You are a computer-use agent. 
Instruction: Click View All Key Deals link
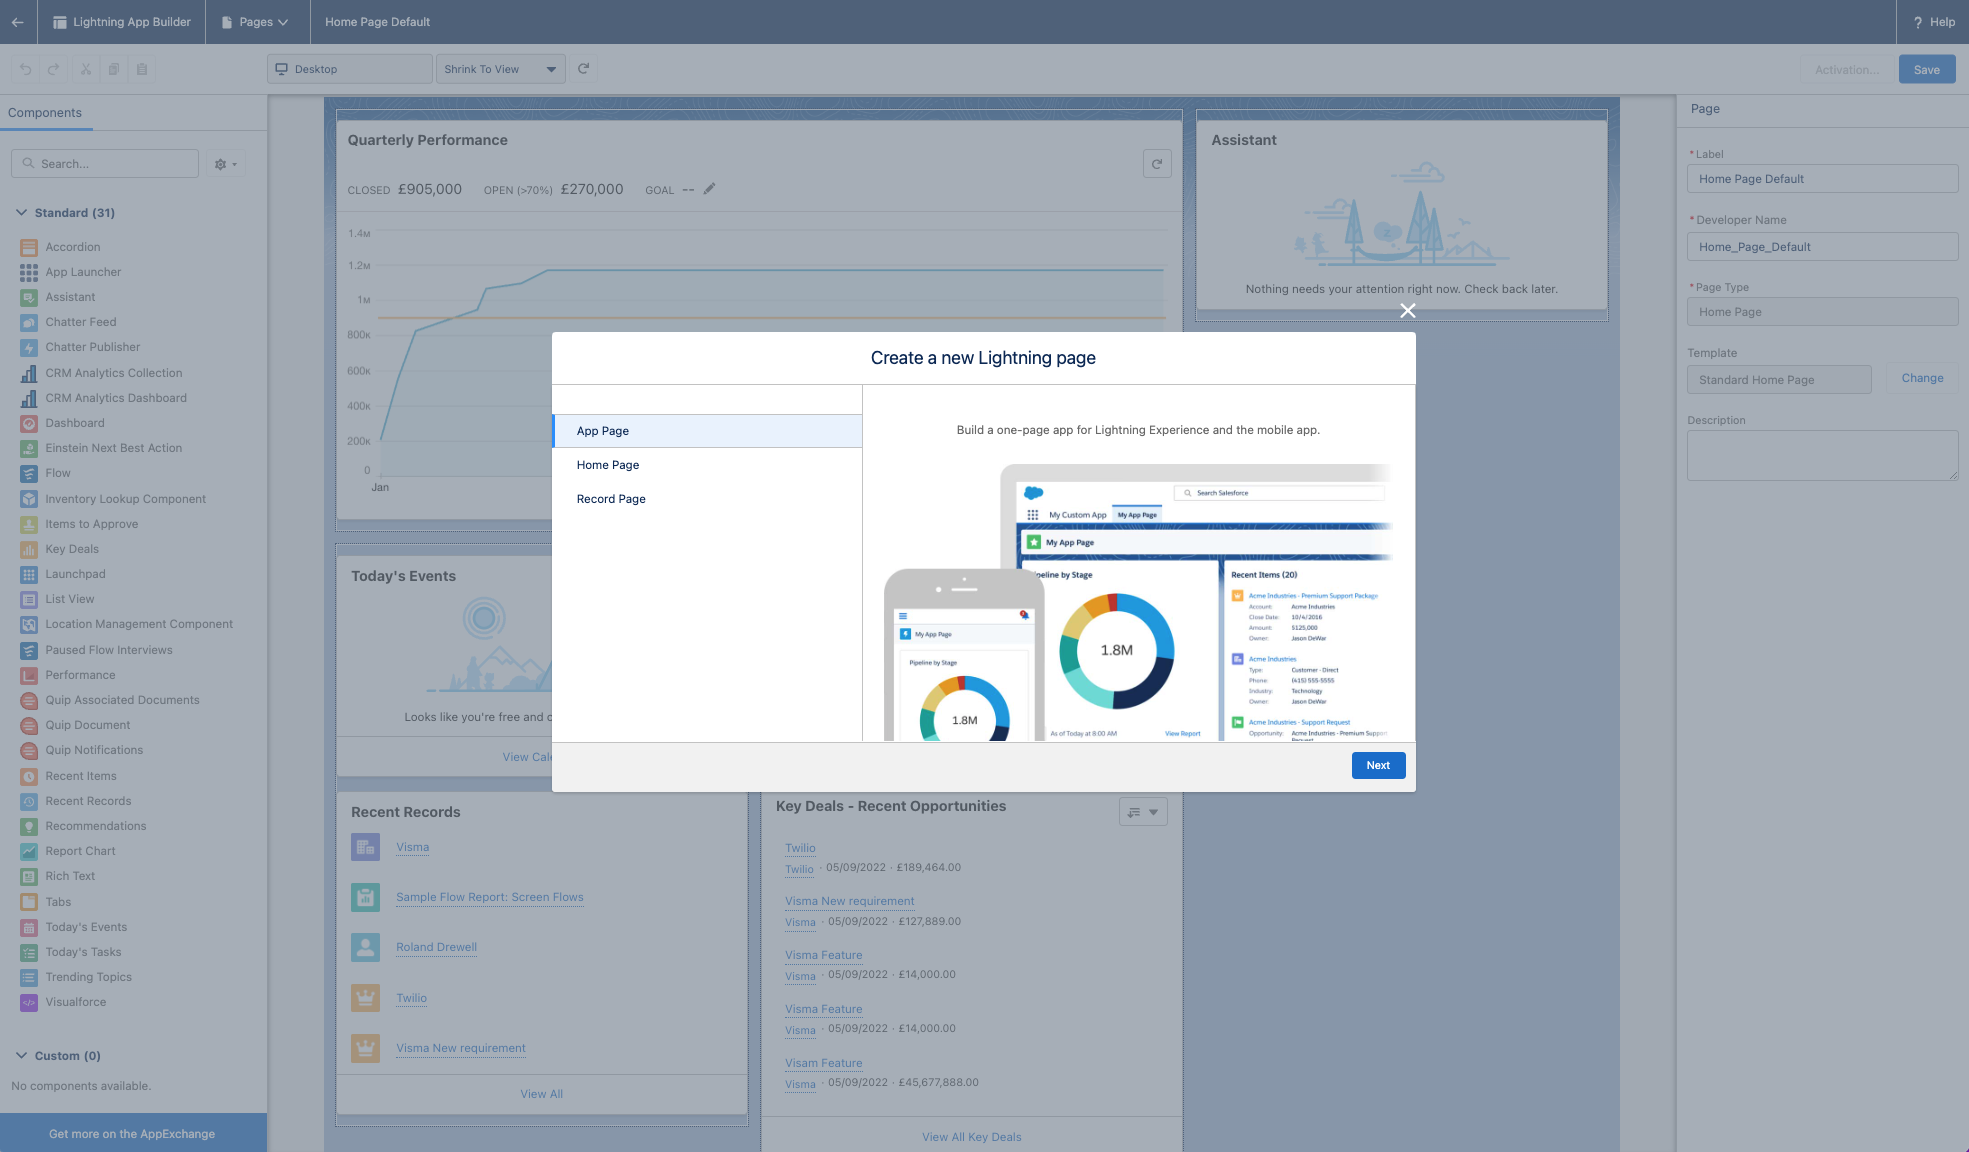point(971,1137)
